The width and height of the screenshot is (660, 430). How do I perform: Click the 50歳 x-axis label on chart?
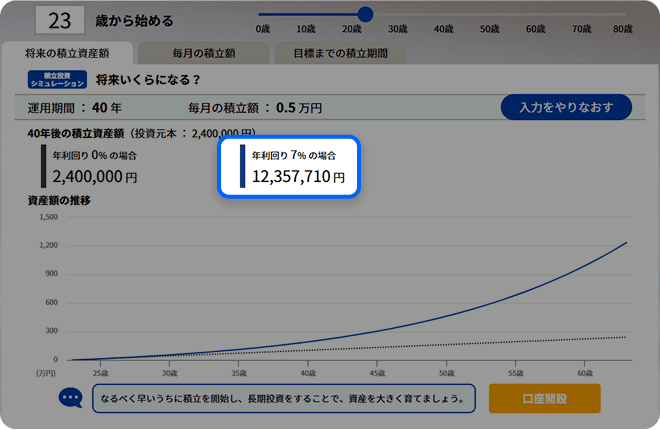point(446,373)
